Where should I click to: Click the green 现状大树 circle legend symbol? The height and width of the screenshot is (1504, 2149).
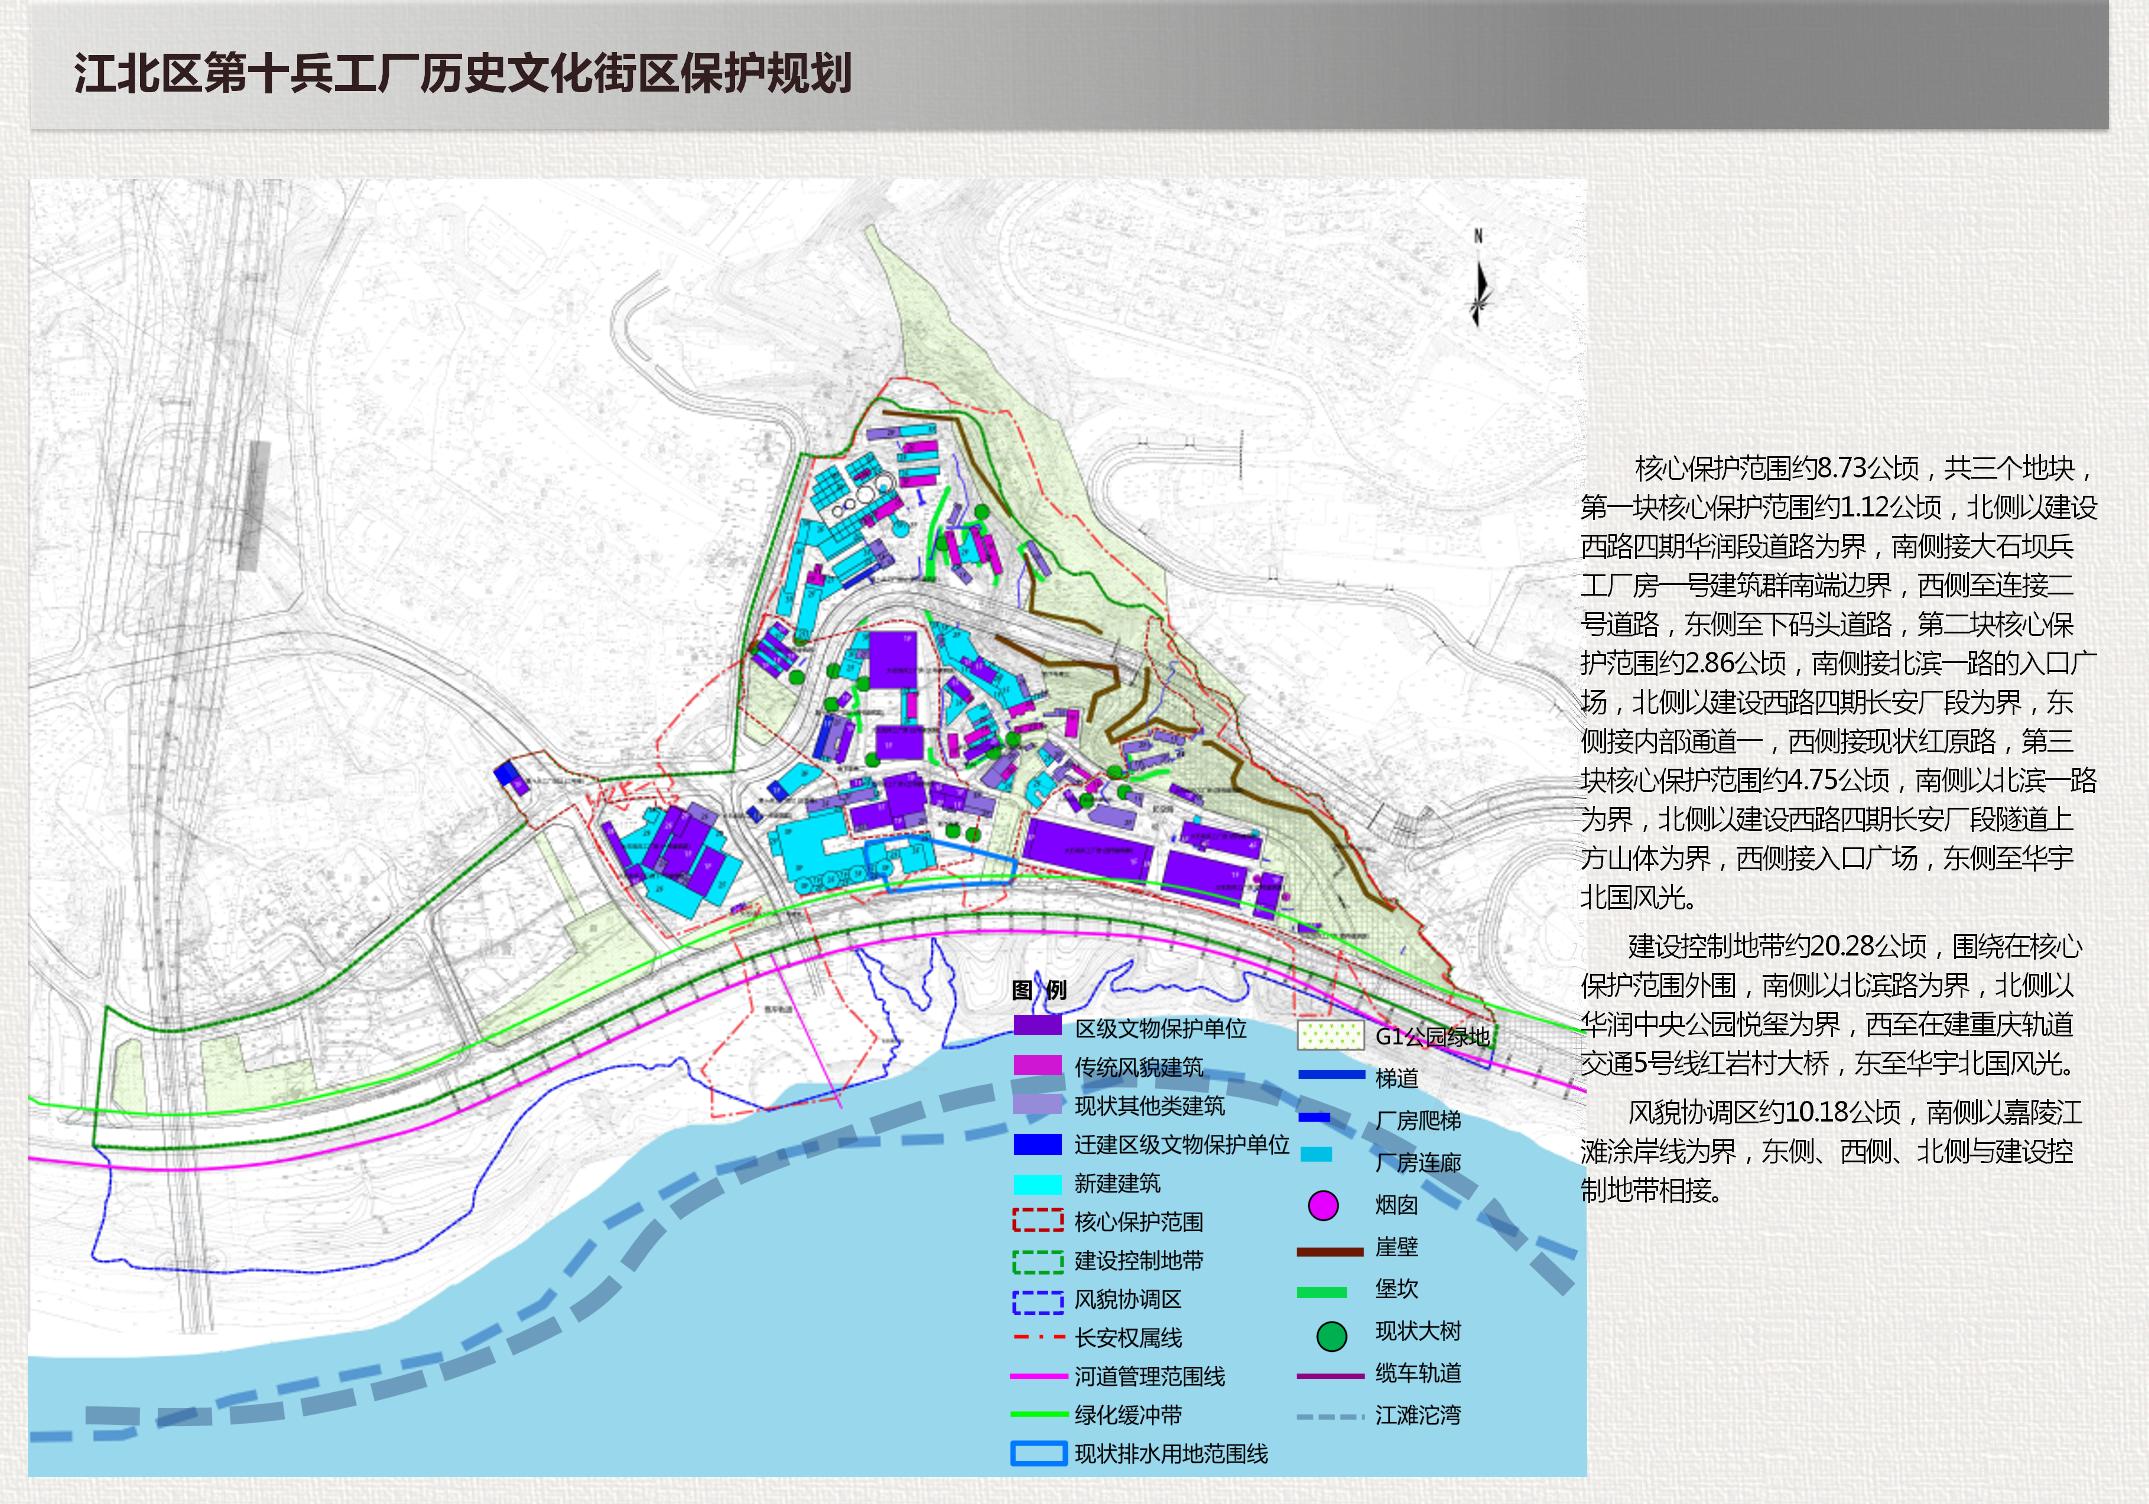[x=1331, y=1336]
